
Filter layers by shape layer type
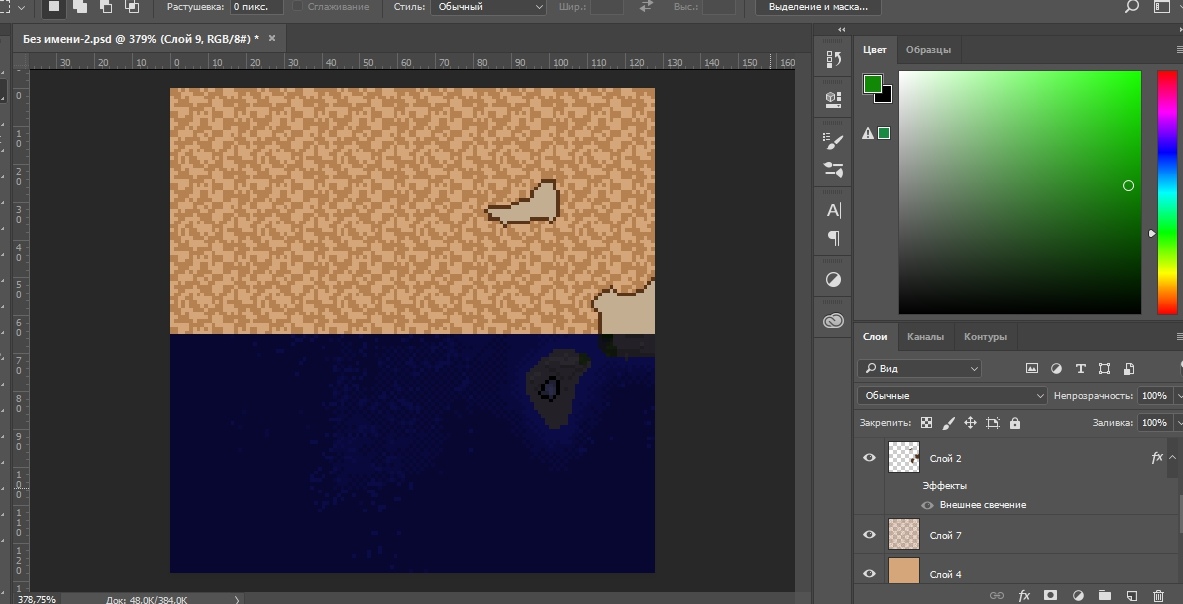point(1105,369)
